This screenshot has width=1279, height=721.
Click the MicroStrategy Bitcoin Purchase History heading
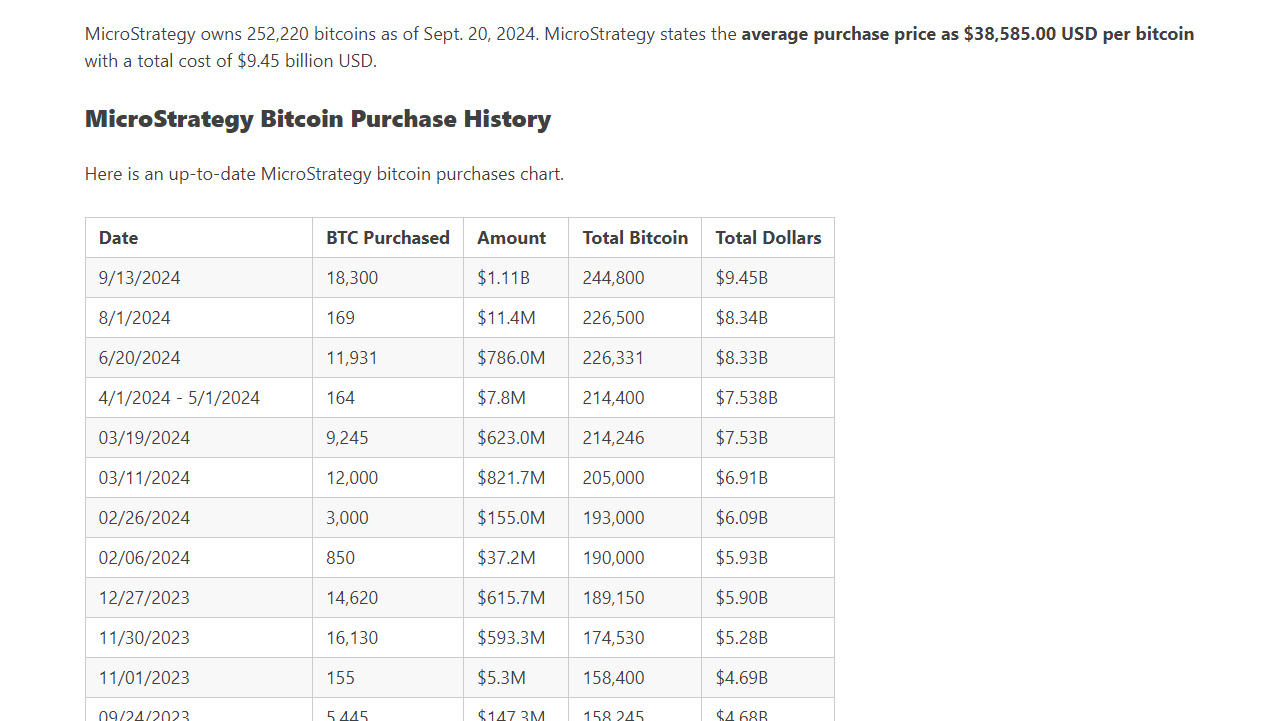coord(318,119)
